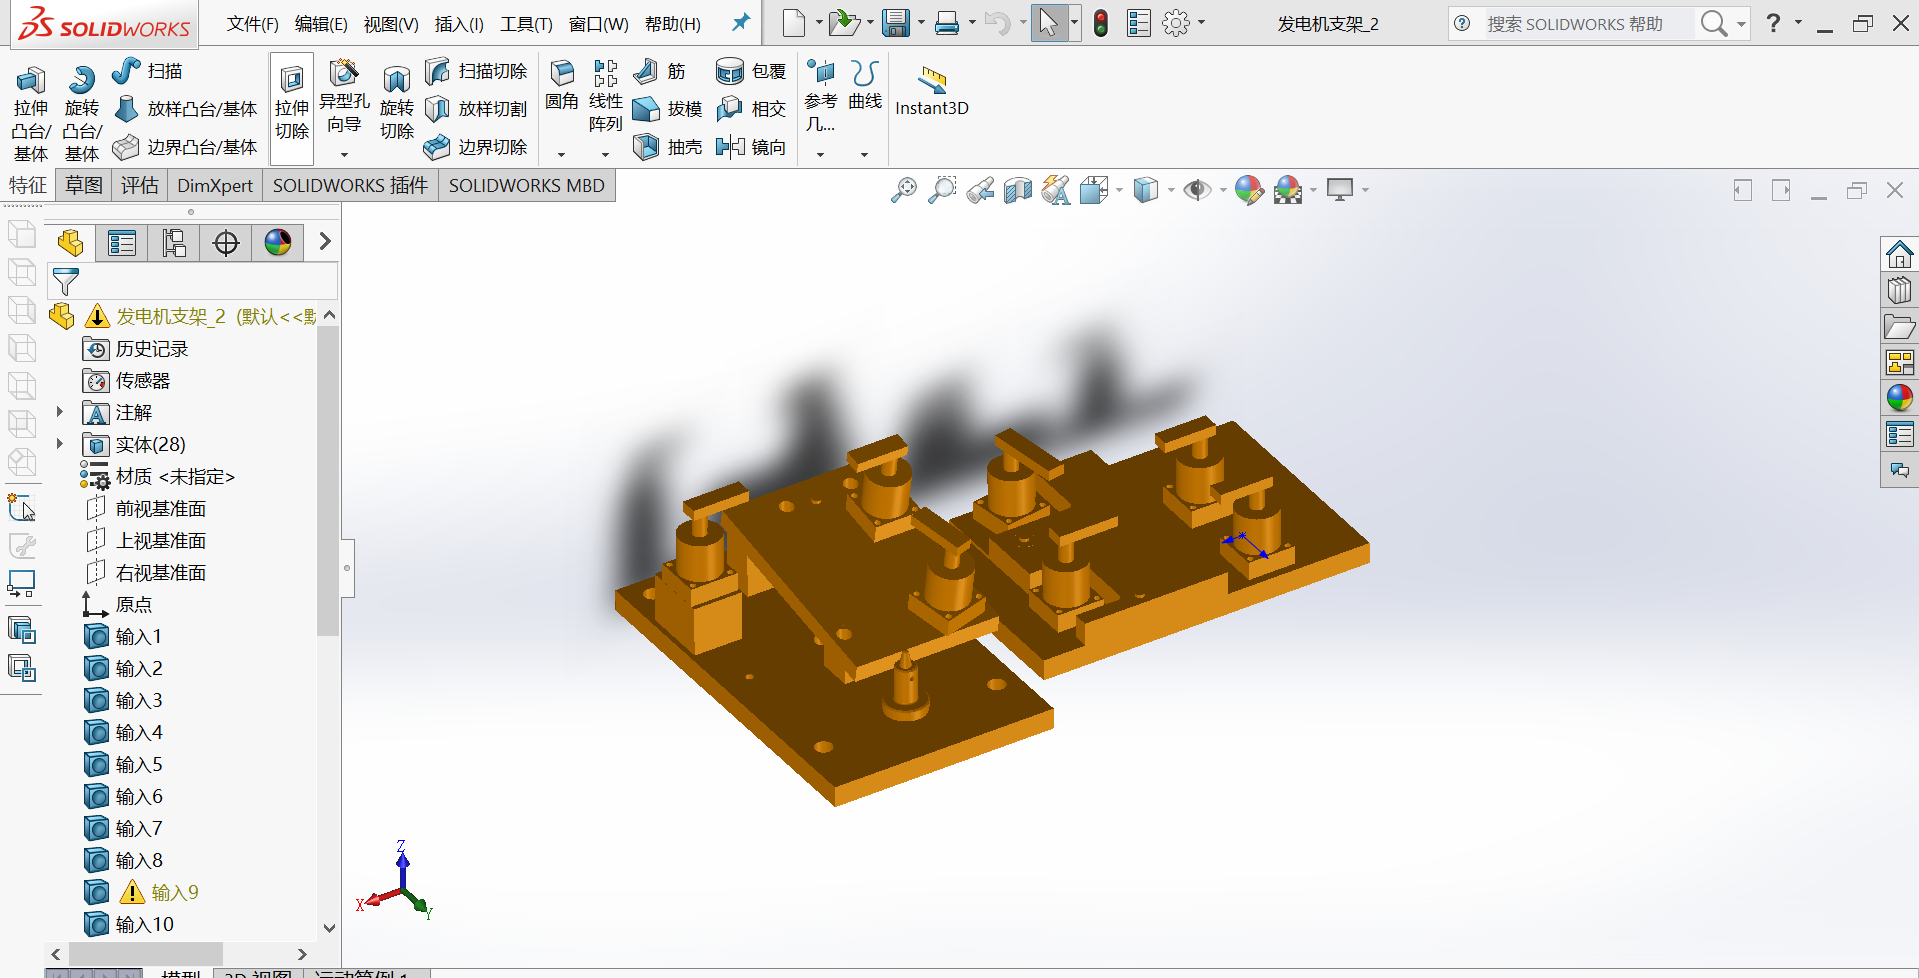Select the Revolved Boss/Base (旋转凸台/基体) tool

point(82,112)
